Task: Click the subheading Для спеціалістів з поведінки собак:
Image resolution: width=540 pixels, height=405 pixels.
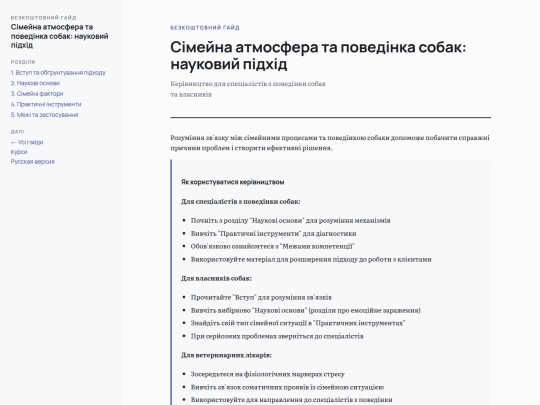Action: 240,201
